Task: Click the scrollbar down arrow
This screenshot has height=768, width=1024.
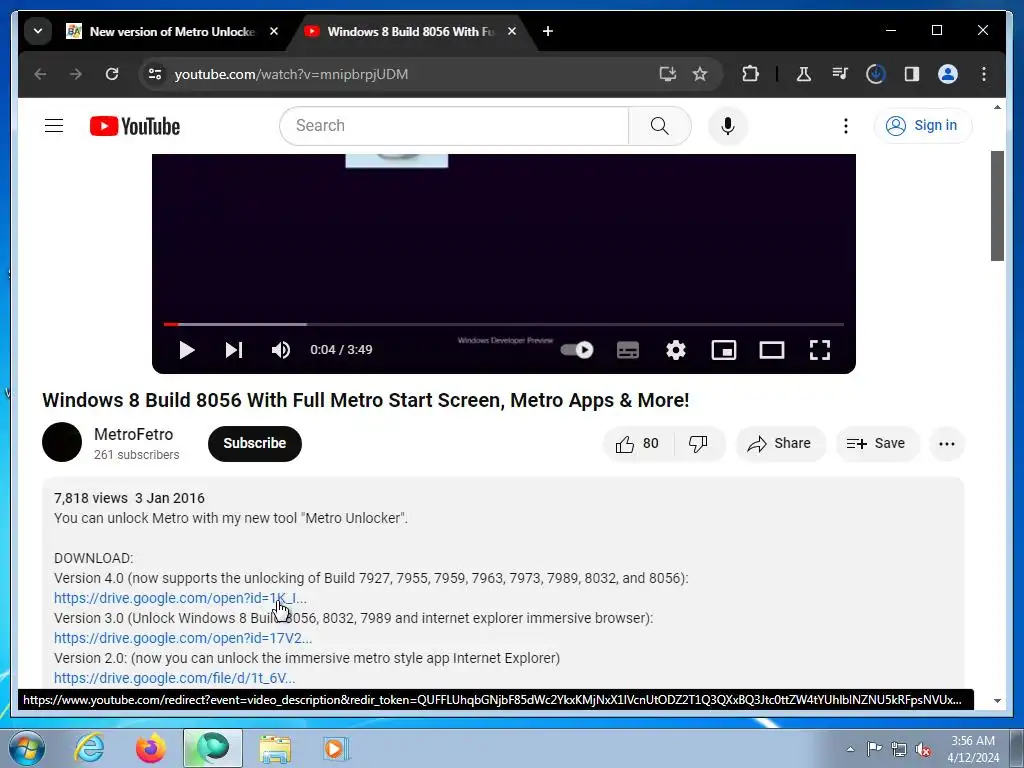Action: point(997,701)
